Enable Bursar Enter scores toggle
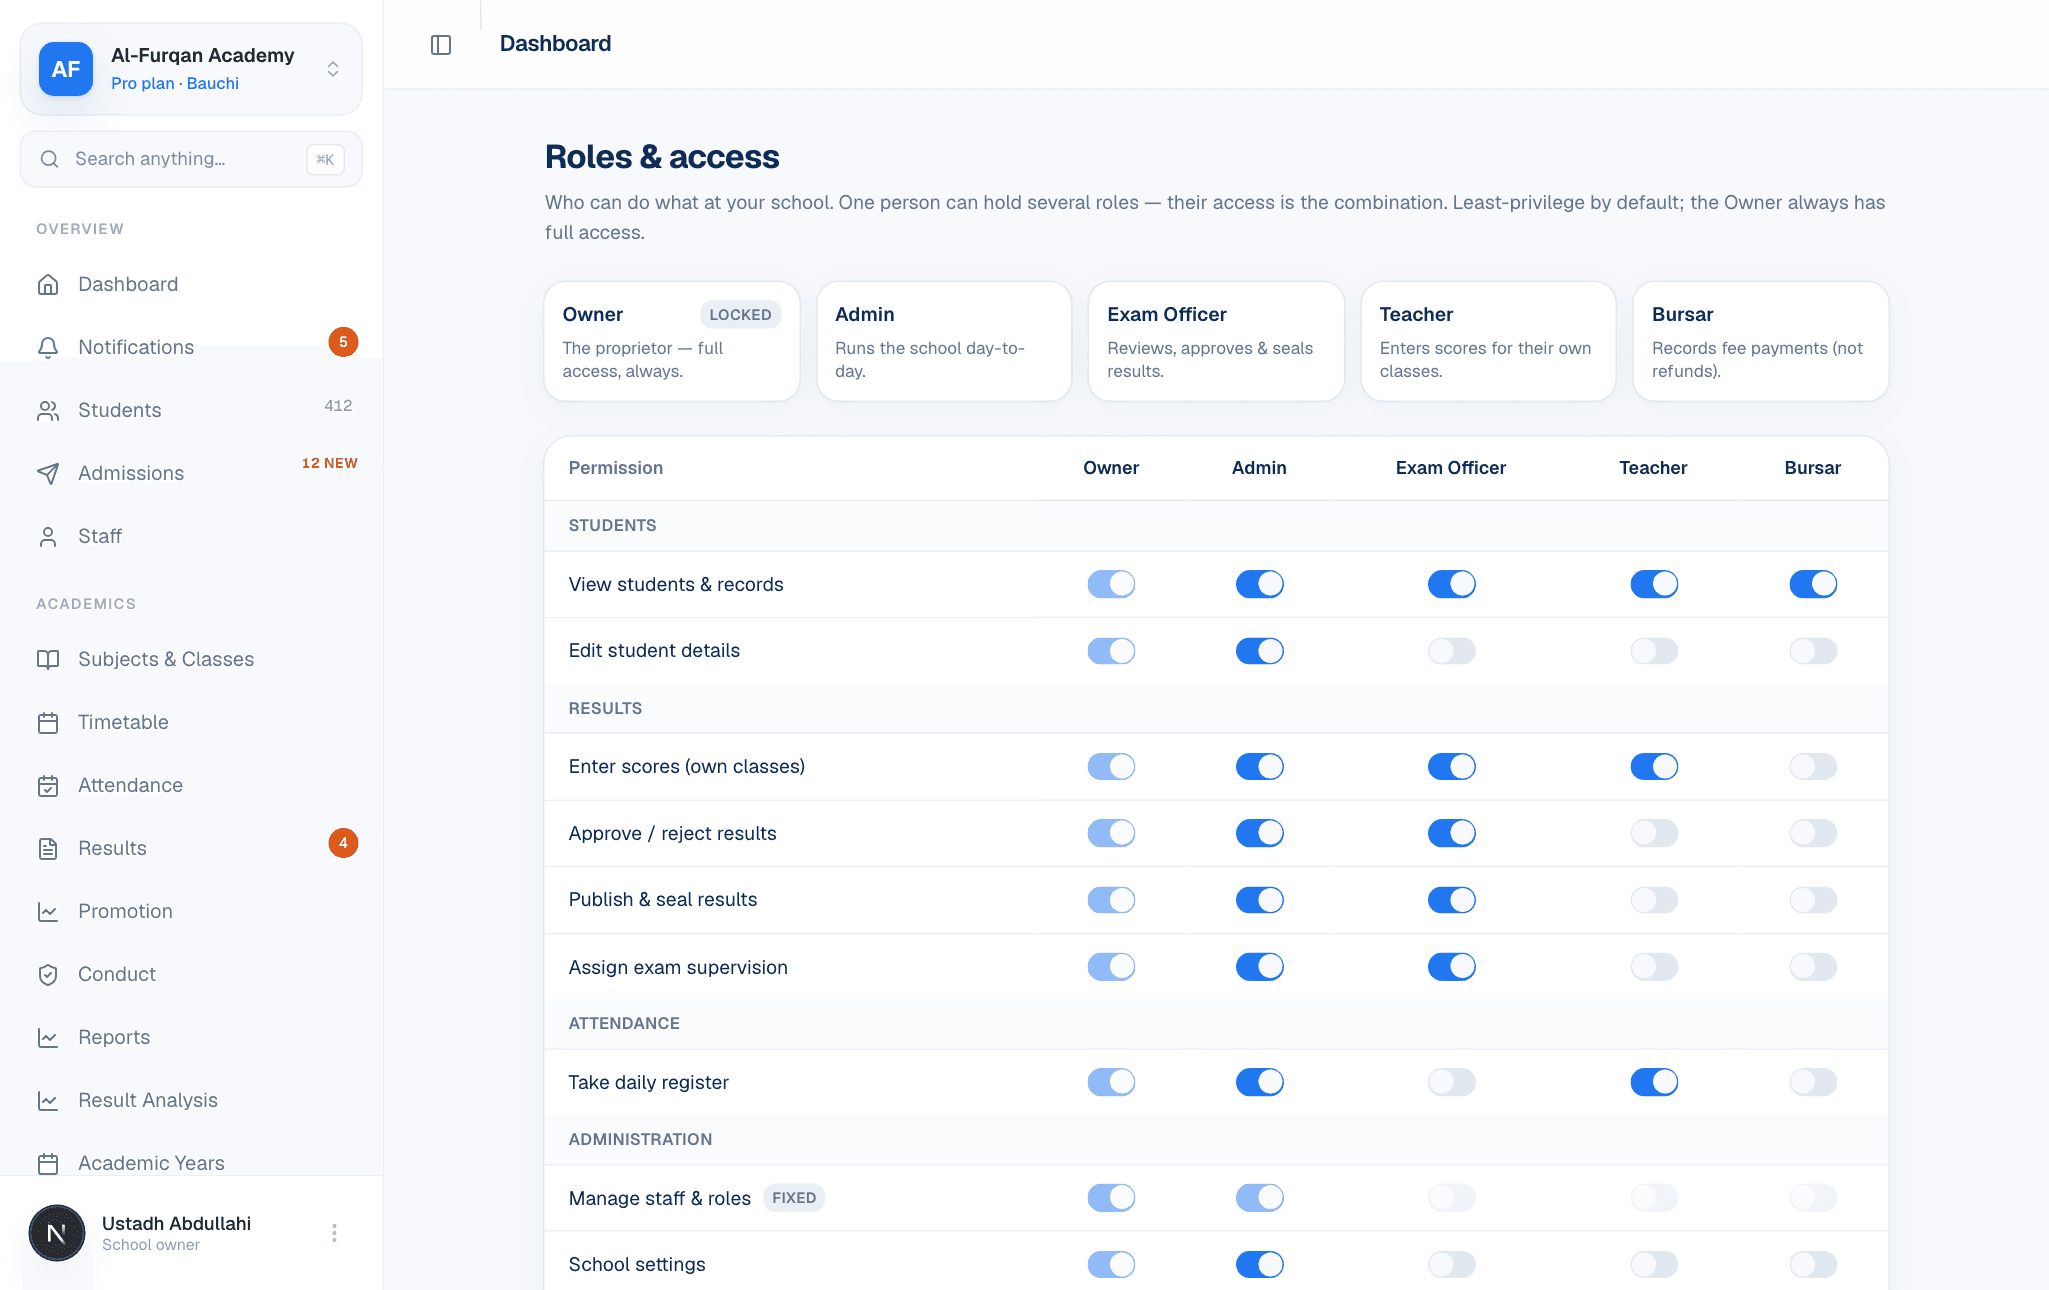This screenshot has width=2049, height=1290. tap(1813, 767)
